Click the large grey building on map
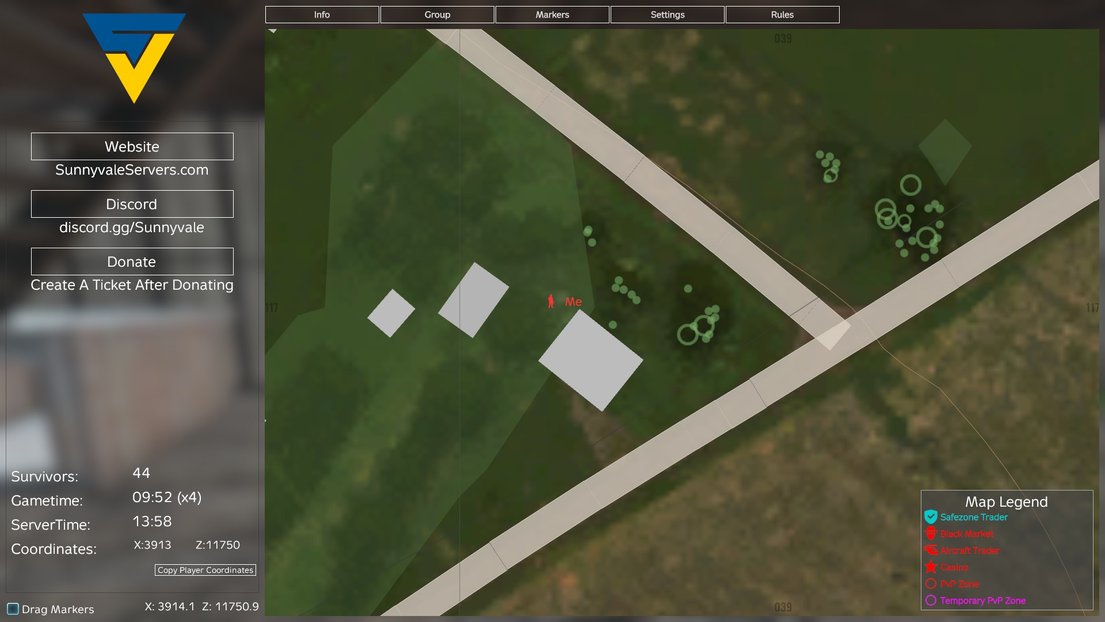 (591, 360)
